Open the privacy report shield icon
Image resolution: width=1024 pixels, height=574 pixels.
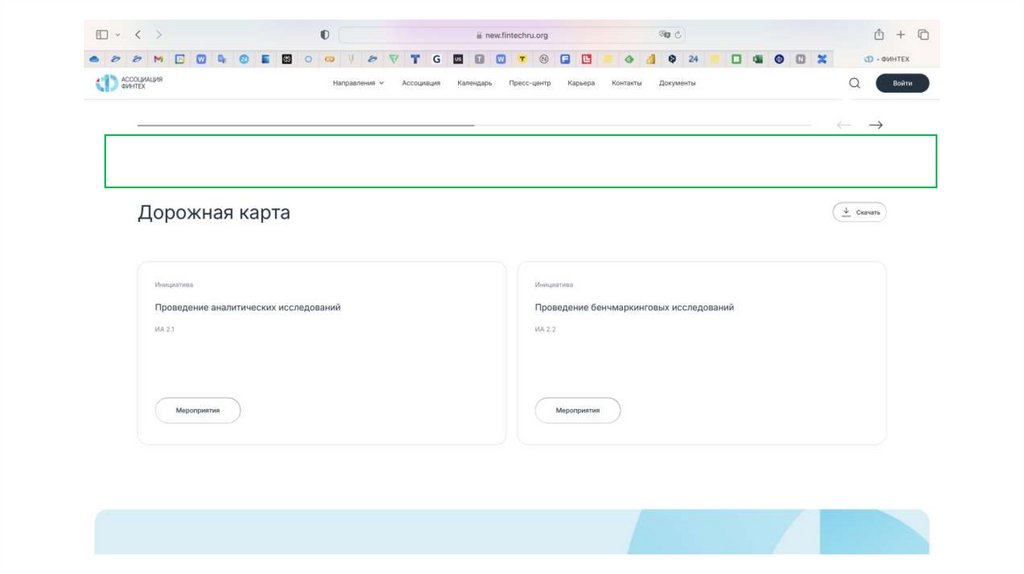pyautogui.click(x=325, y=35)
